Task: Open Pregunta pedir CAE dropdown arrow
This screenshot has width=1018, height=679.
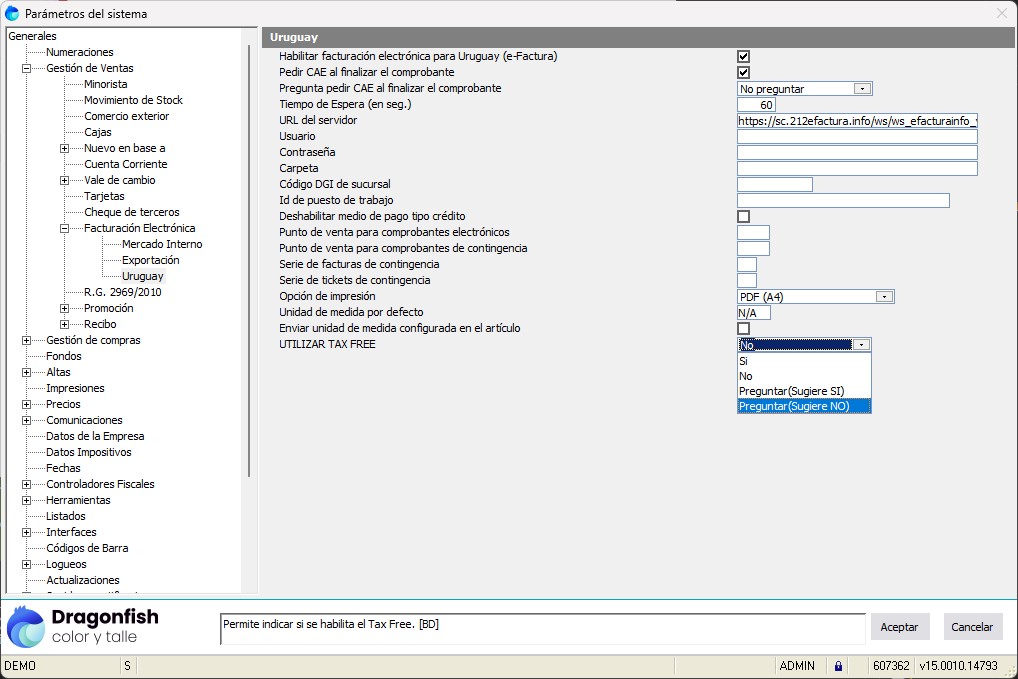Action: [862, 89]
